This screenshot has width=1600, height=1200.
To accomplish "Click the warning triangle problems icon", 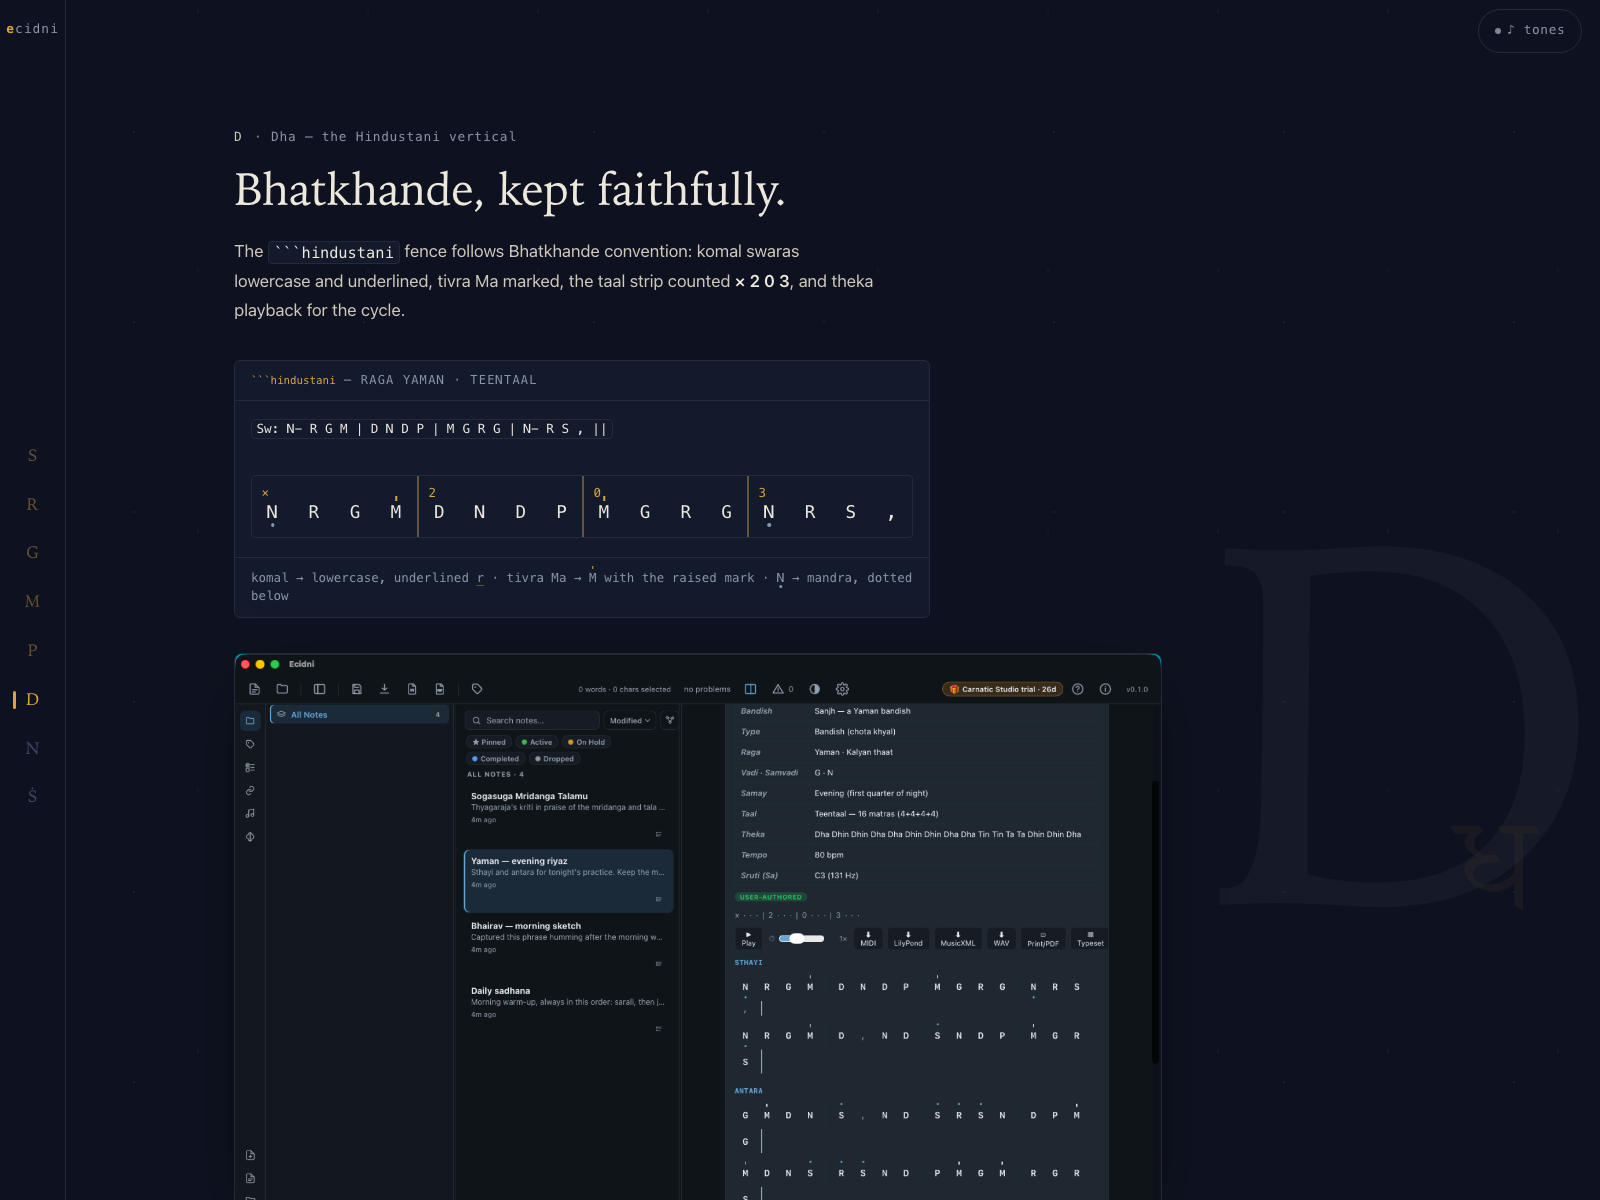I will [778, 689].
